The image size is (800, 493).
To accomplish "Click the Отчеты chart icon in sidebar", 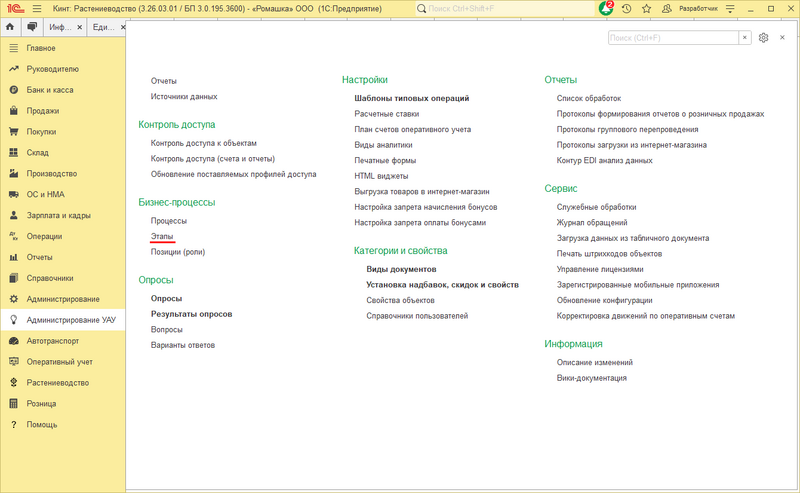I will (x=14, y=257).
